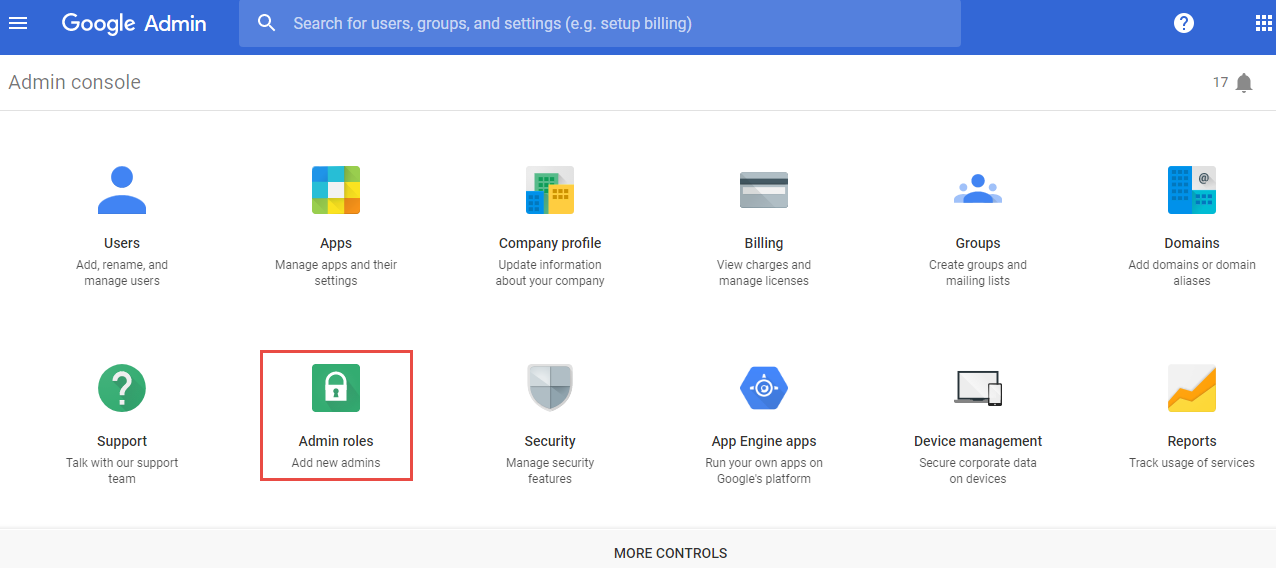This screenshot has width=1276, height=568.
Task: Click "Add domains or domain aliases" text
Action: (x=1192, y=273)
